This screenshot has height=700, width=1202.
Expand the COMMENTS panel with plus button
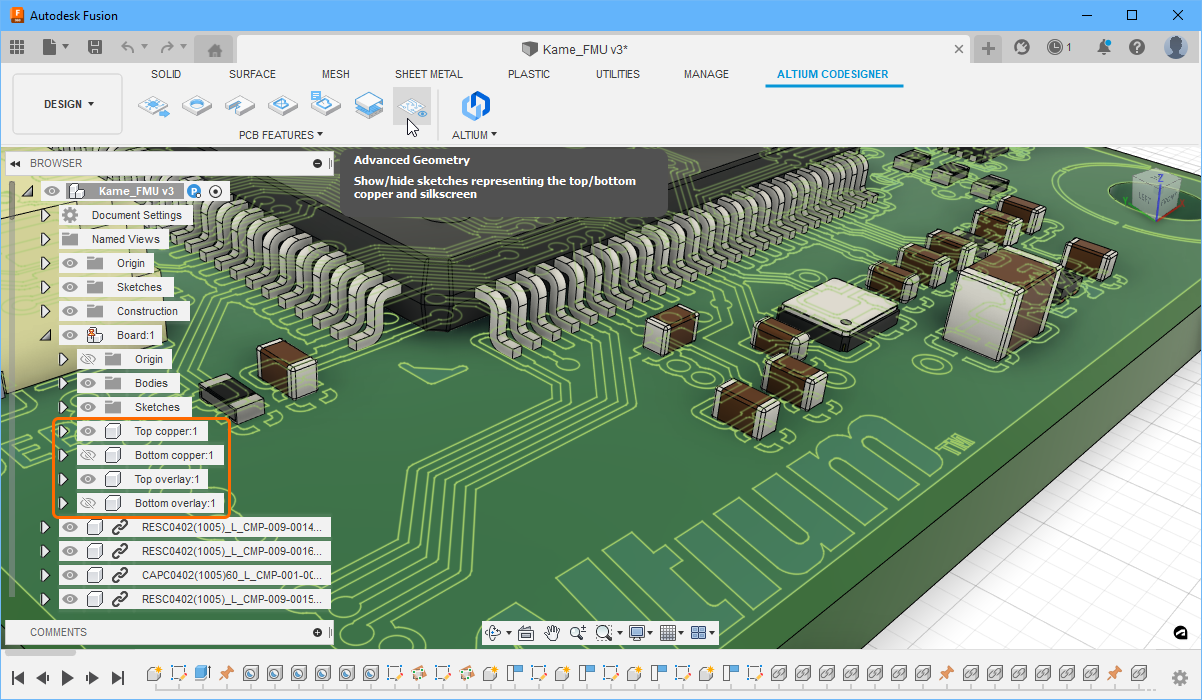pyautogui.click(x=317, y=632)
